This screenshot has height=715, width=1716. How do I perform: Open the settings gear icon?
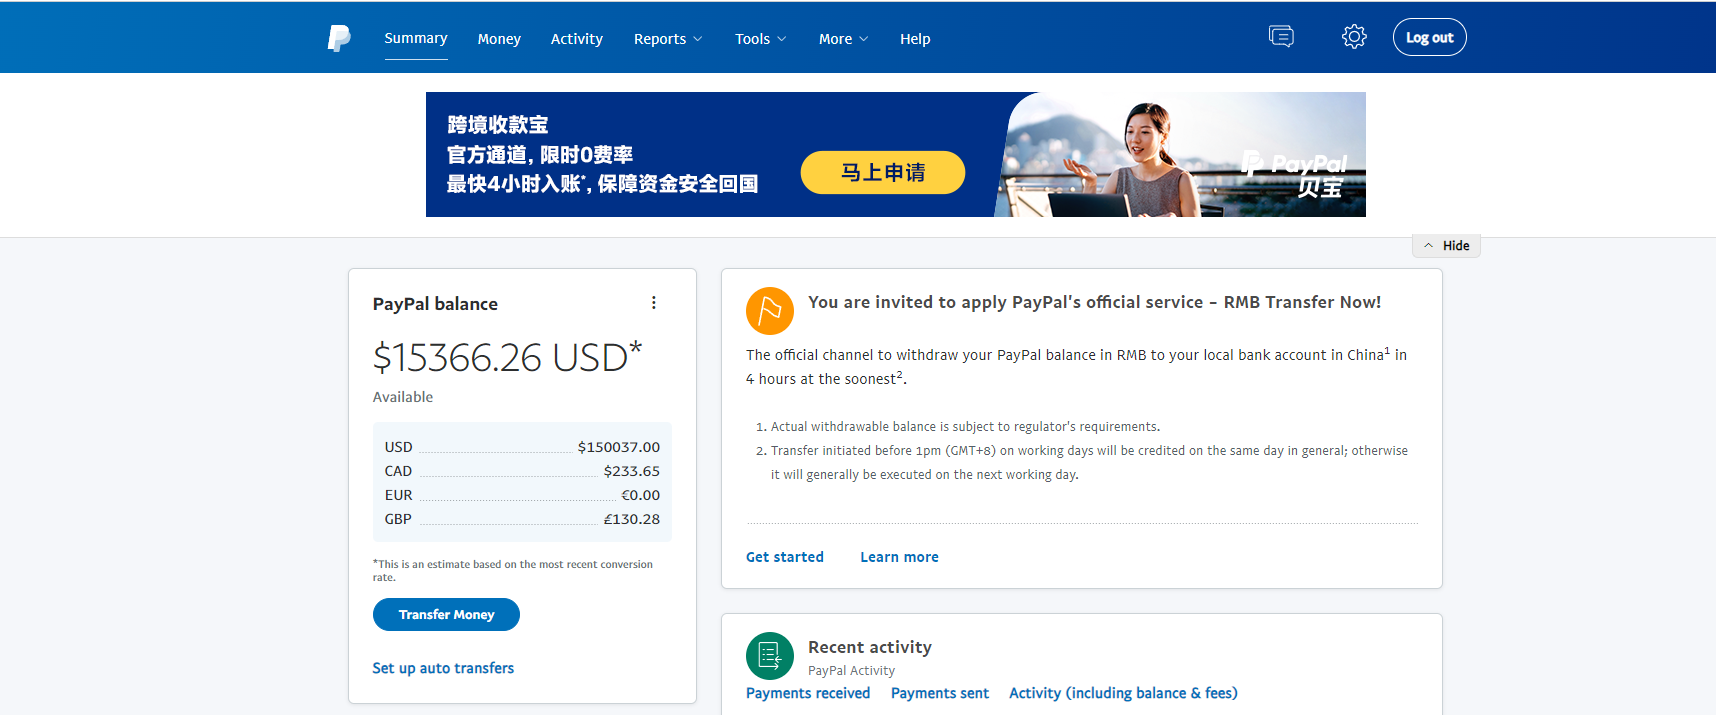pos(1354,37)
